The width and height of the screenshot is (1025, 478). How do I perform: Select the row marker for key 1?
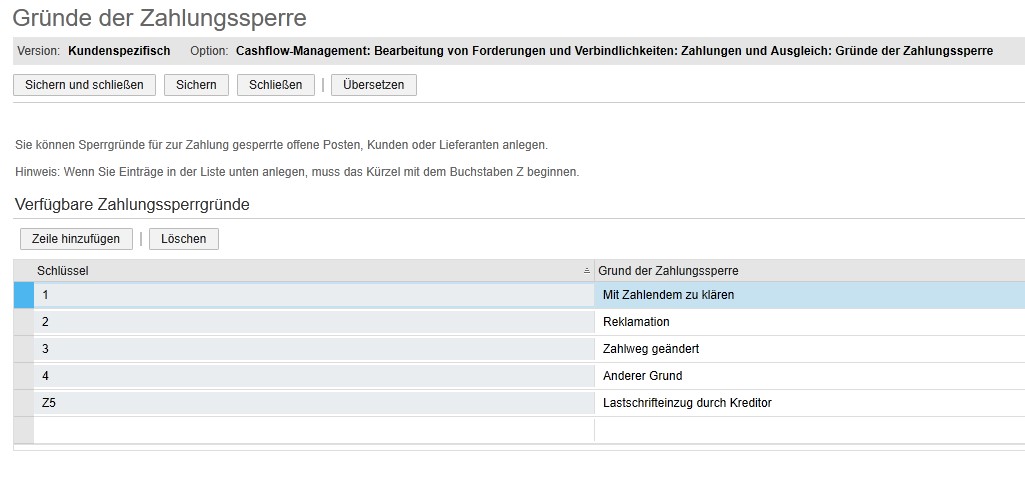(x=23, y=295)
